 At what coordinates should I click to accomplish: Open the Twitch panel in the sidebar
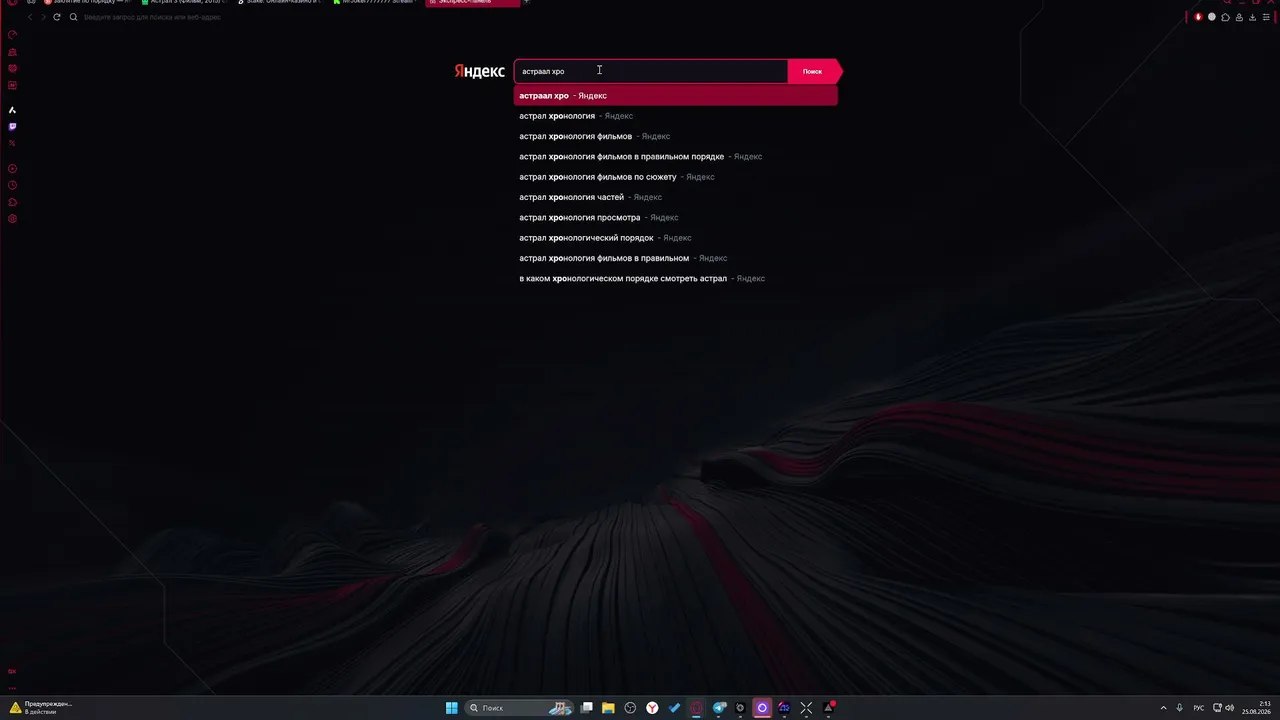[12, 127]
